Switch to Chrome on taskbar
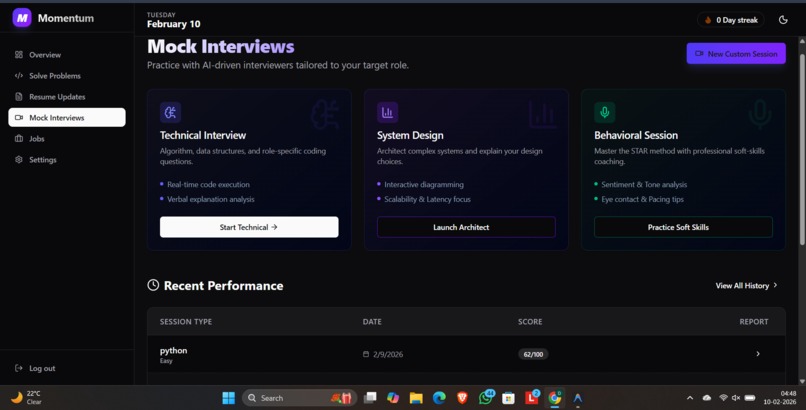 point(555,398)
